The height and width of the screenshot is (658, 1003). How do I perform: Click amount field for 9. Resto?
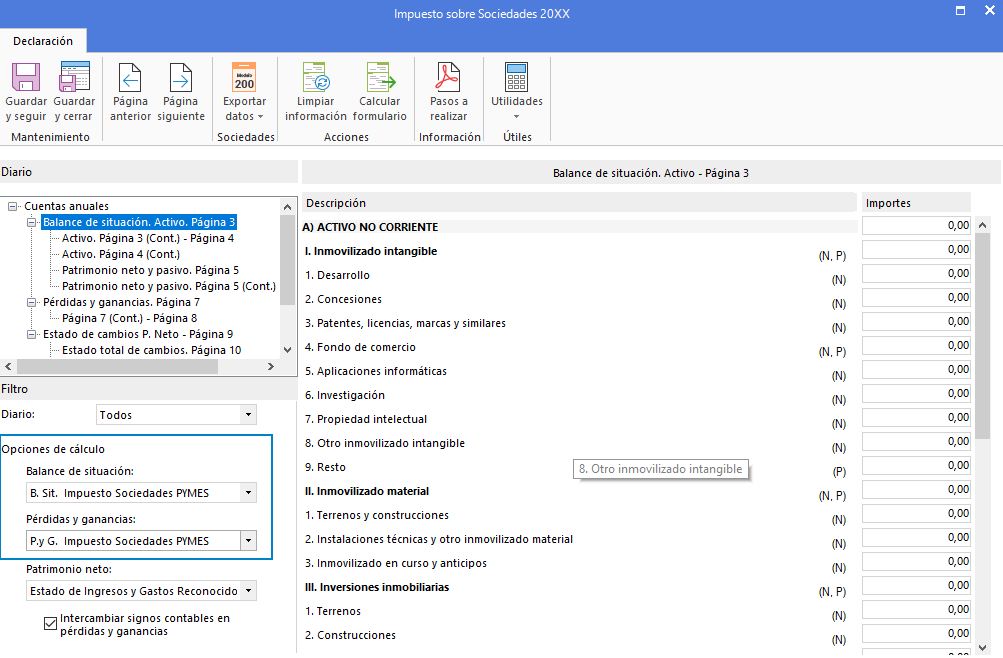916,466
